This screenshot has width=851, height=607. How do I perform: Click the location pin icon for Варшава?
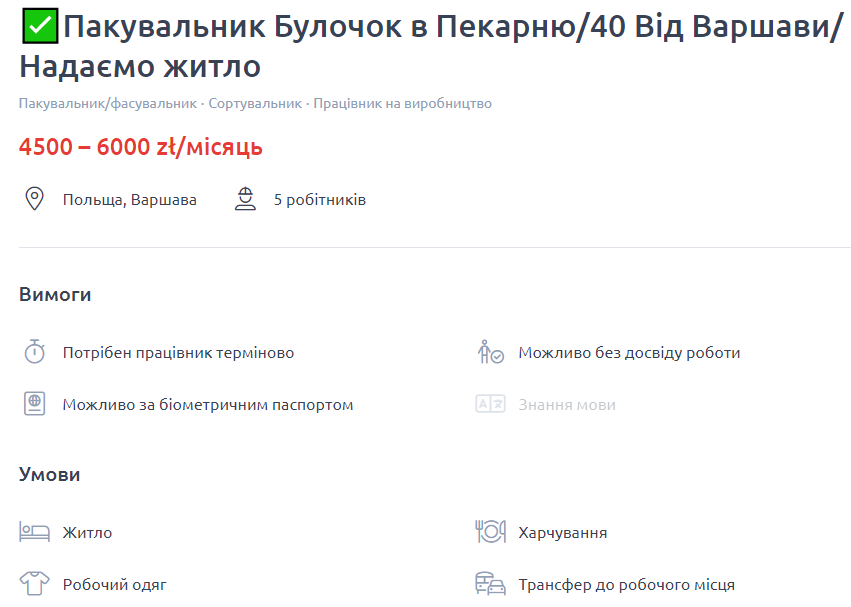33,198
